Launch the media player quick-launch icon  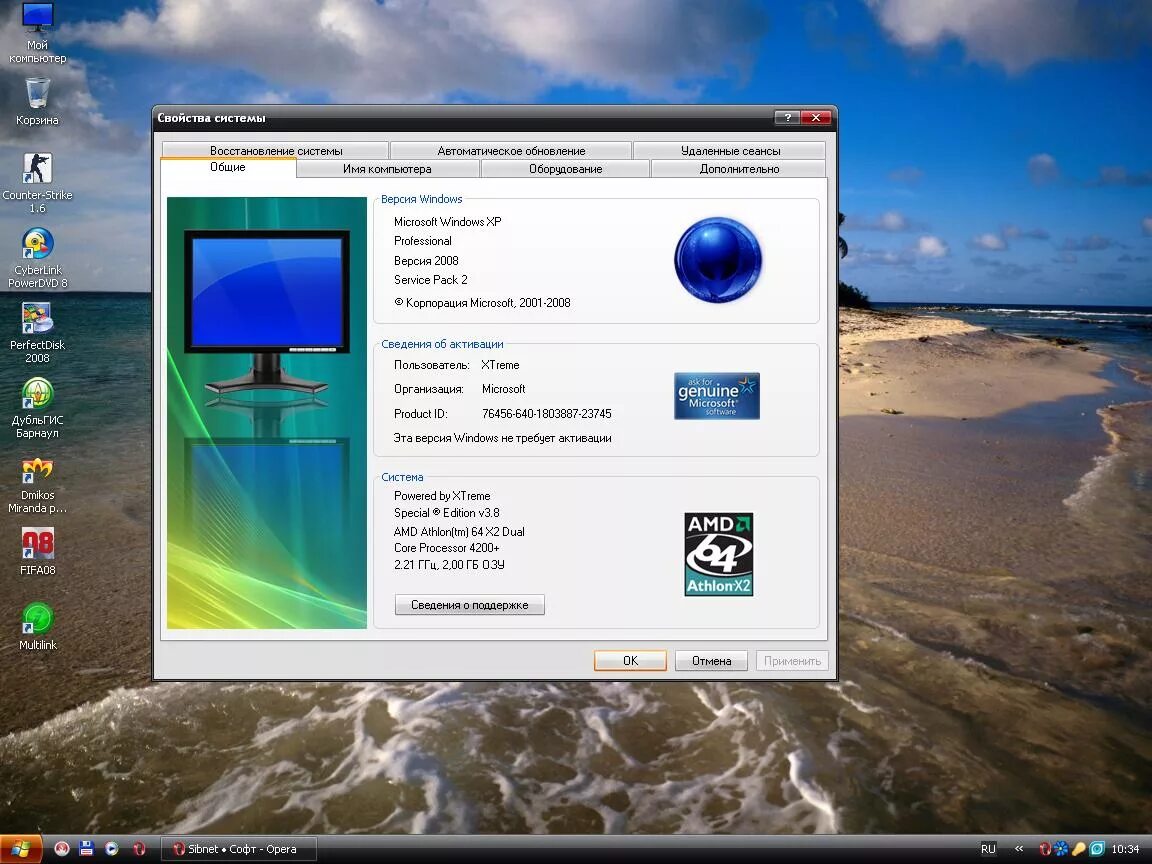(x=112, y=849)
